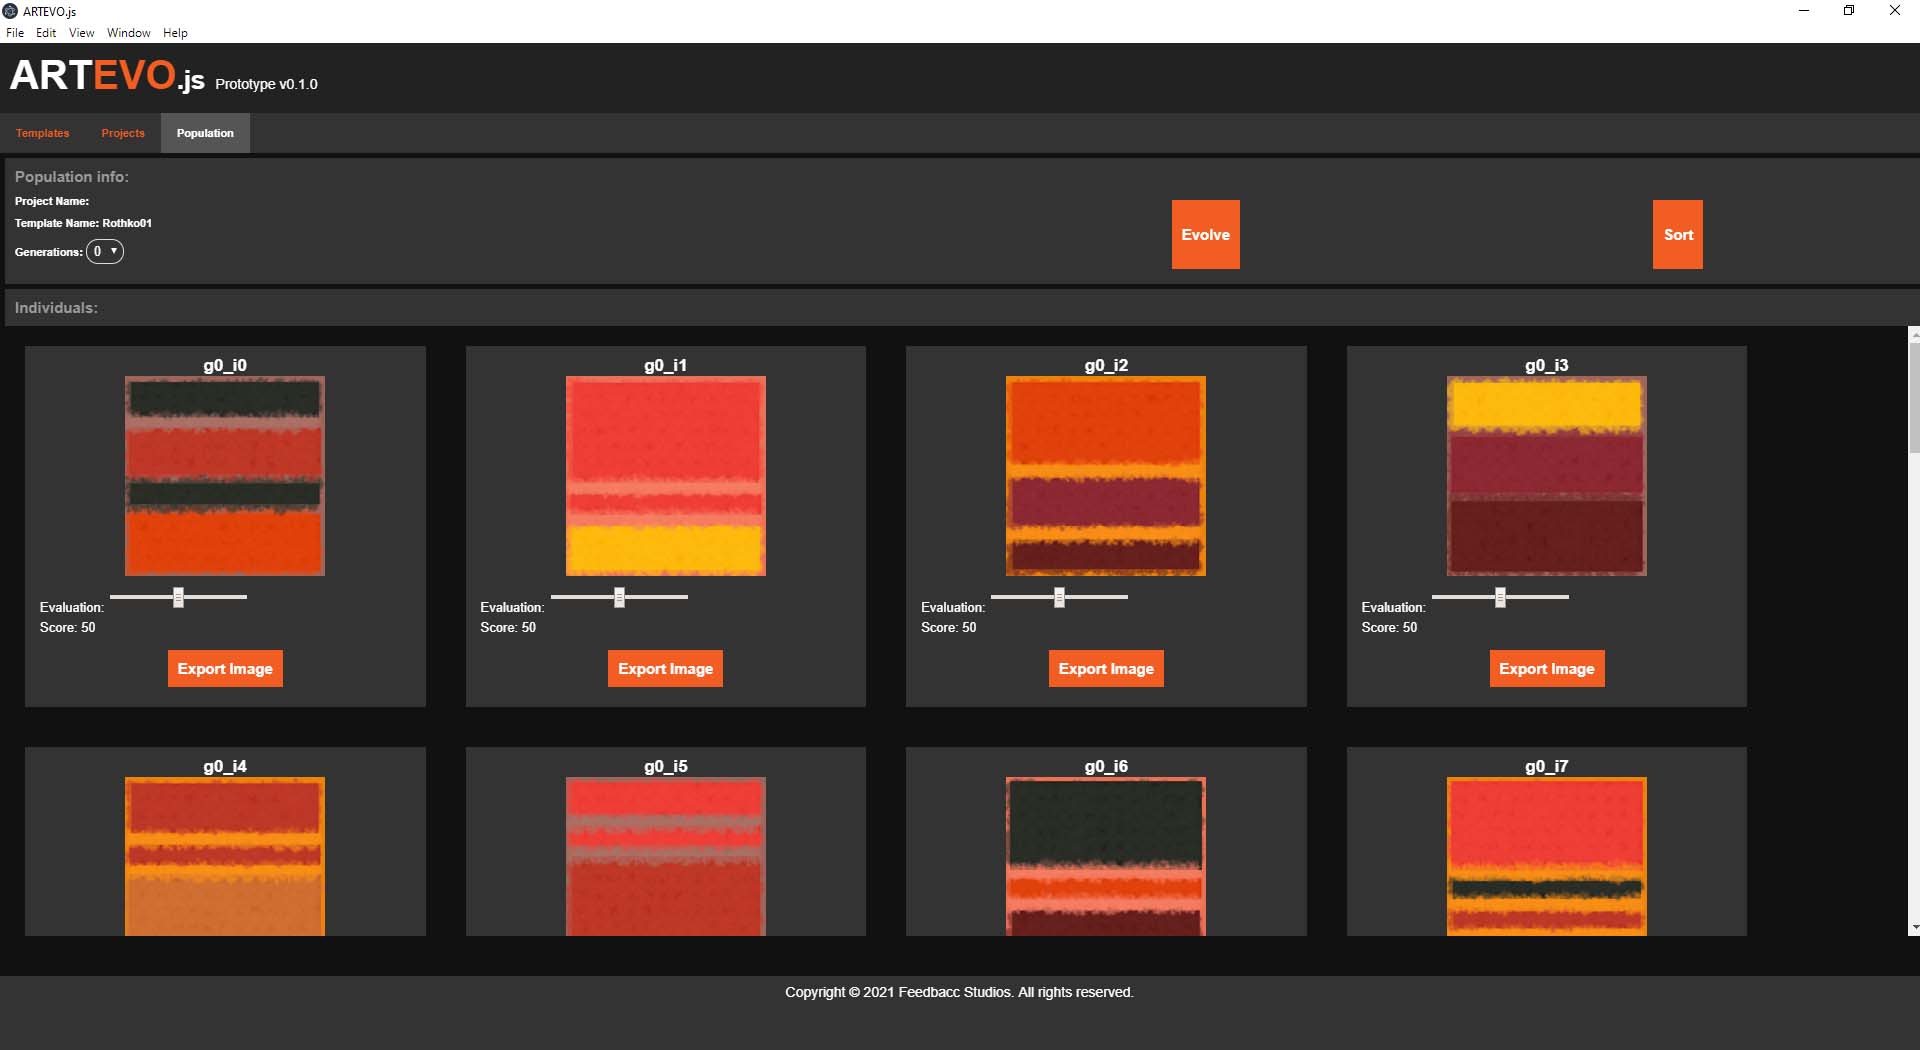This screenshot has width=1920, height=1050.
Task: Select the g0_i1 artwork thumbnail
Action: [x=666, y=476]
